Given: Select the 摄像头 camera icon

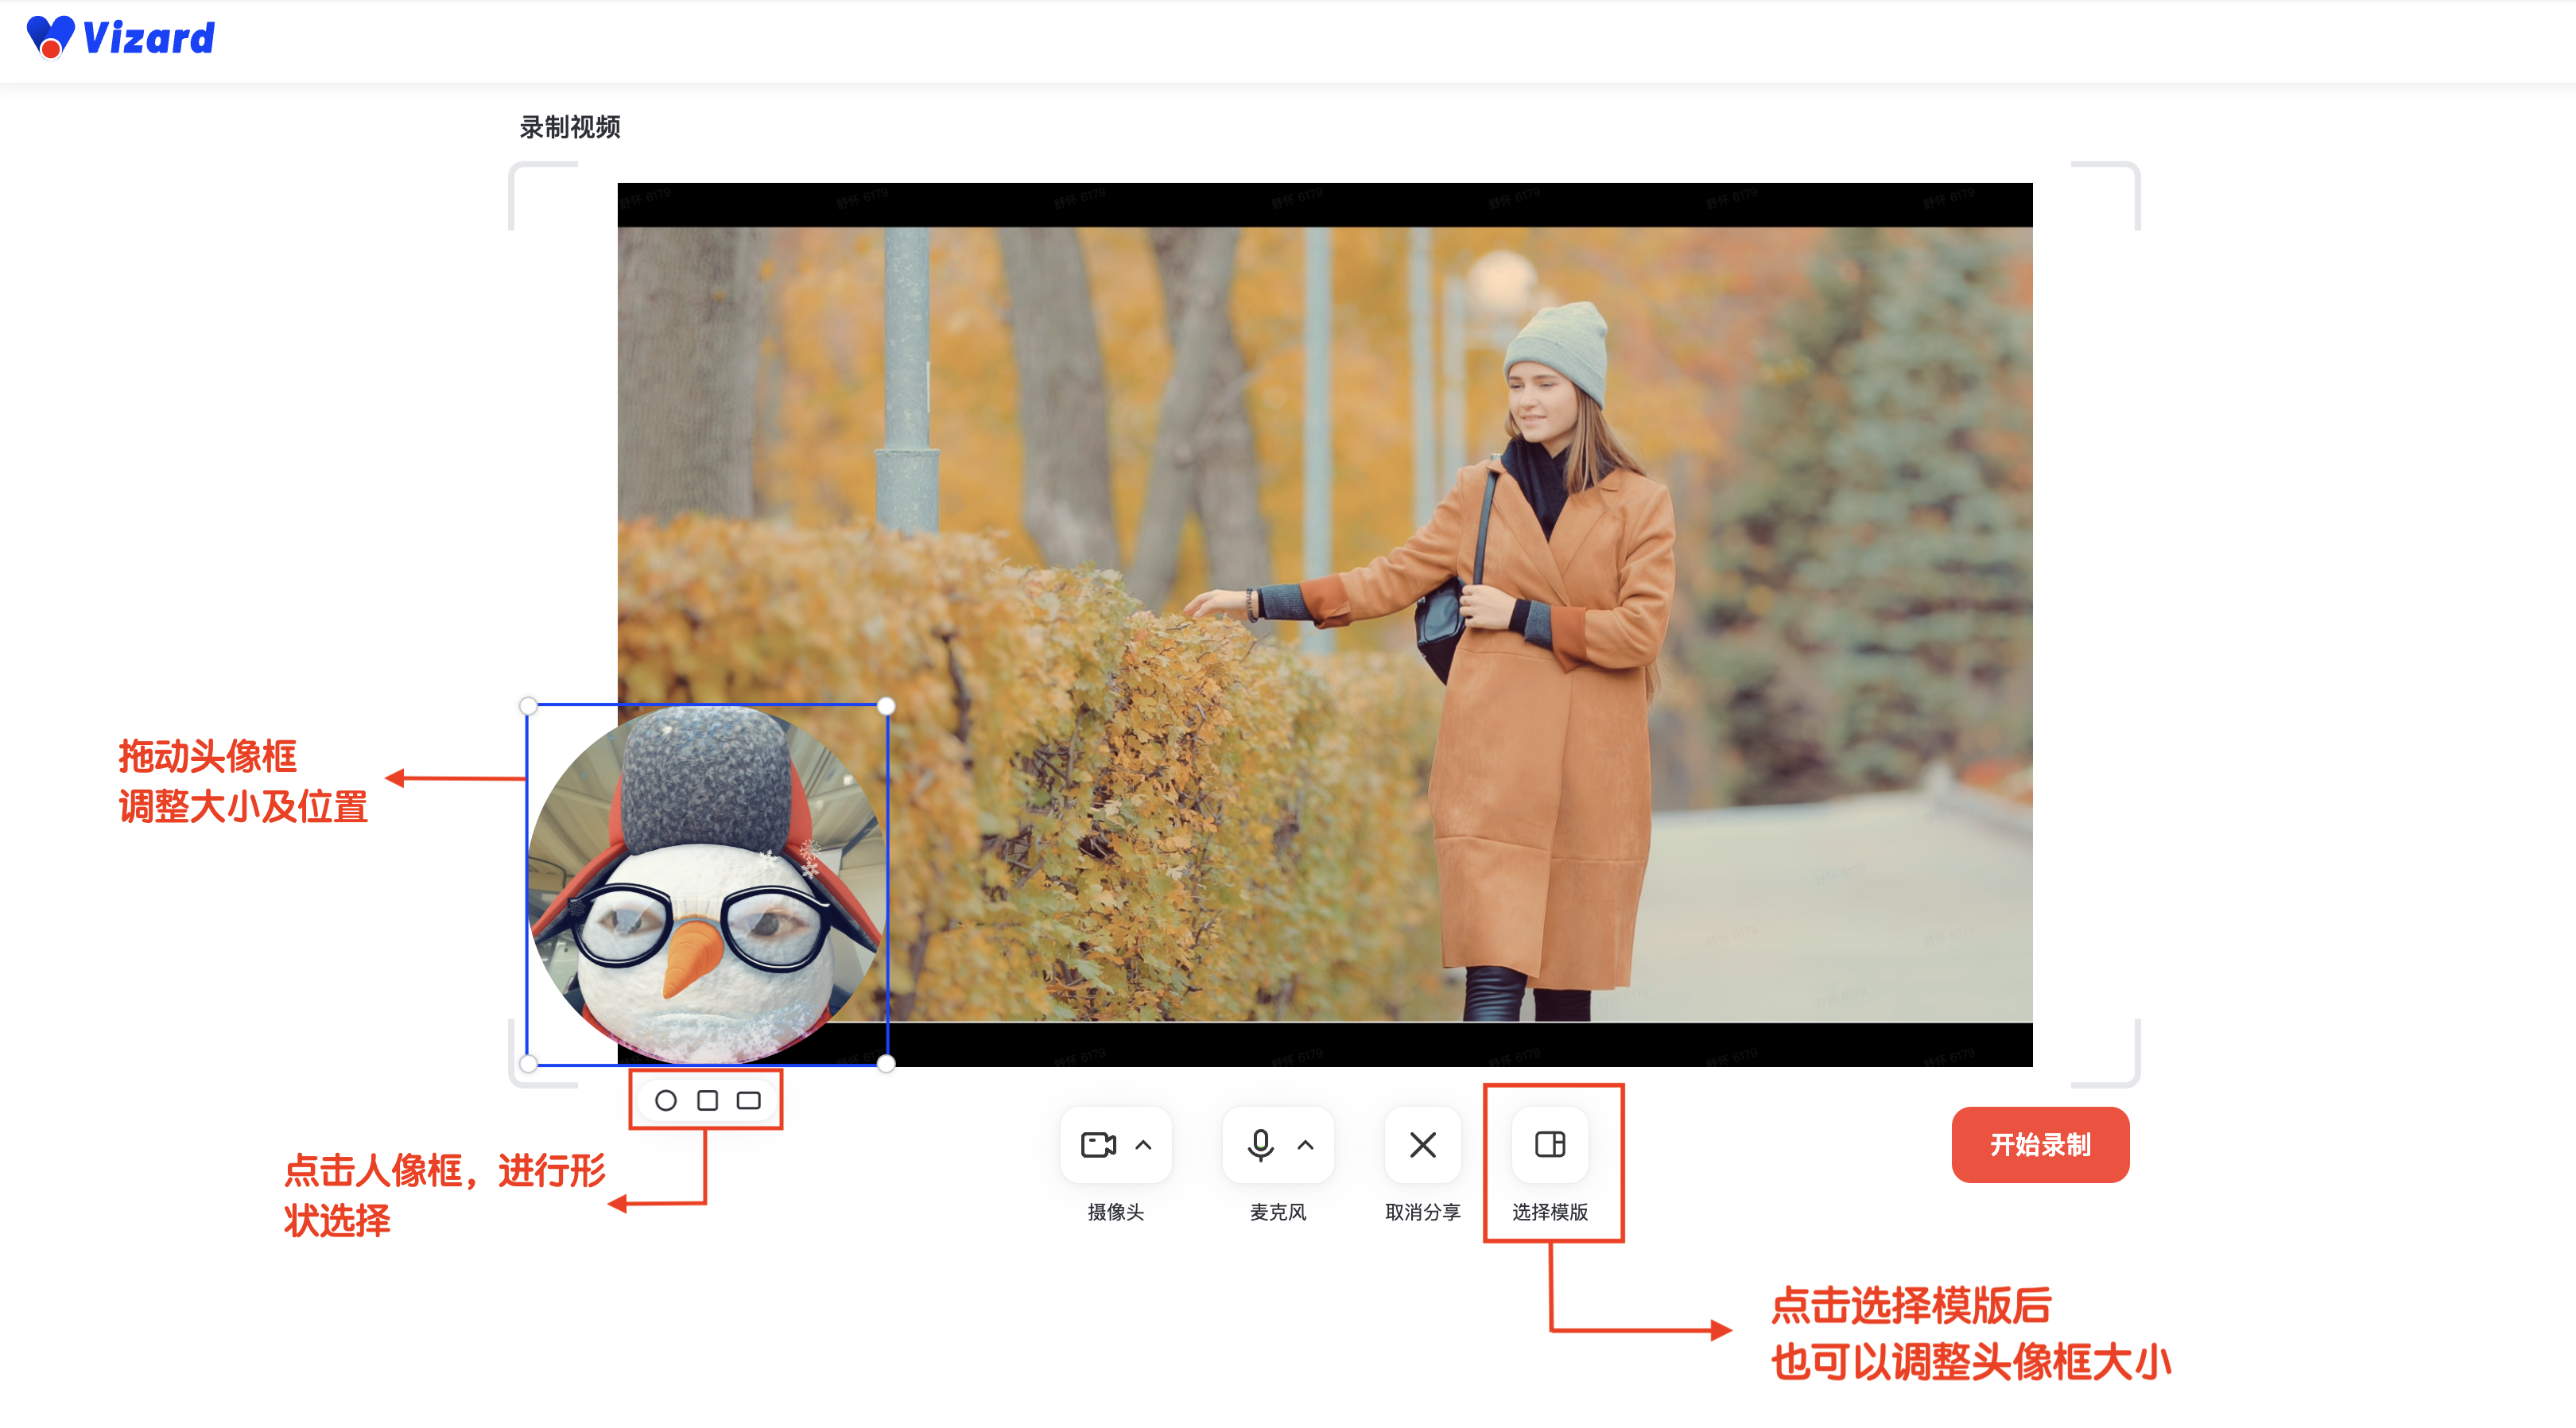Looking at the screenshot, I should click(x=1100, y=1146).
